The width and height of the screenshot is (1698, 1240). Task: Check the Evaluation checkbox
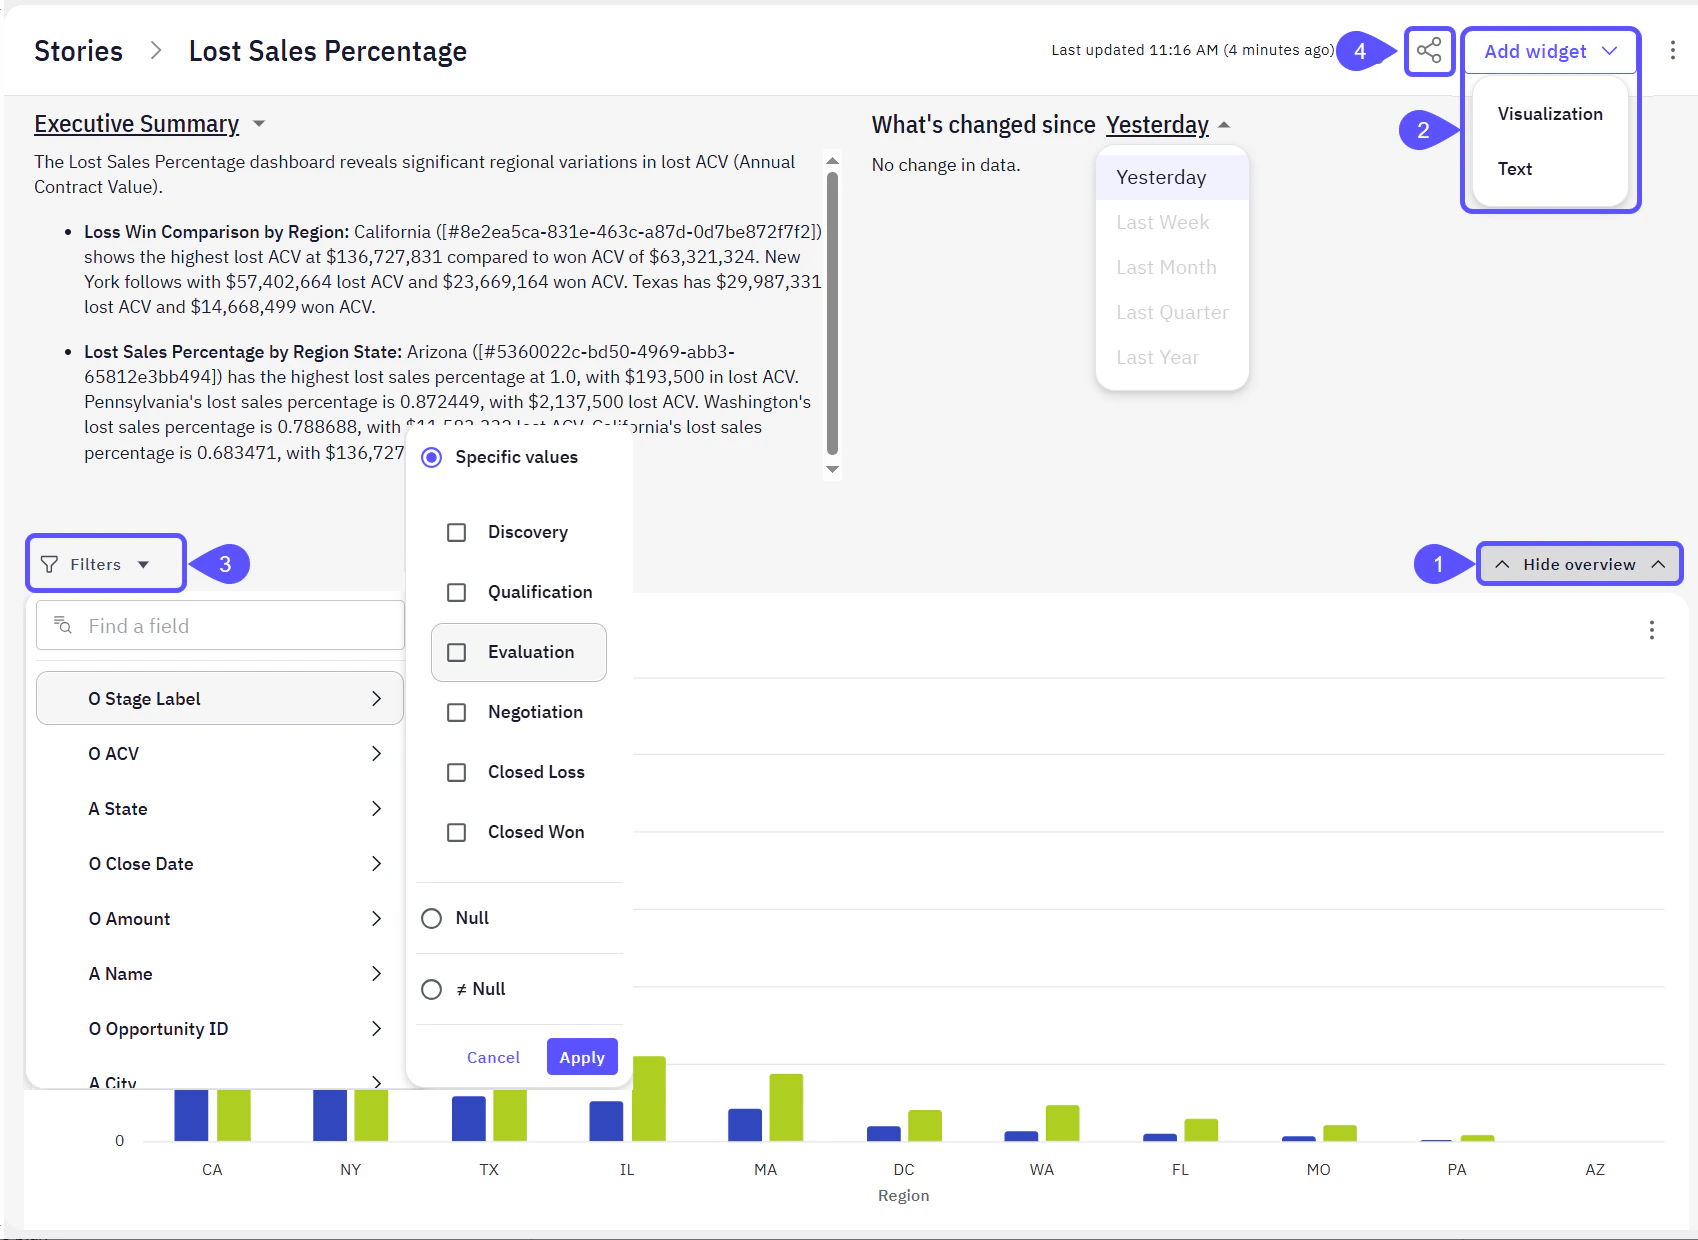tap(457, 652)
